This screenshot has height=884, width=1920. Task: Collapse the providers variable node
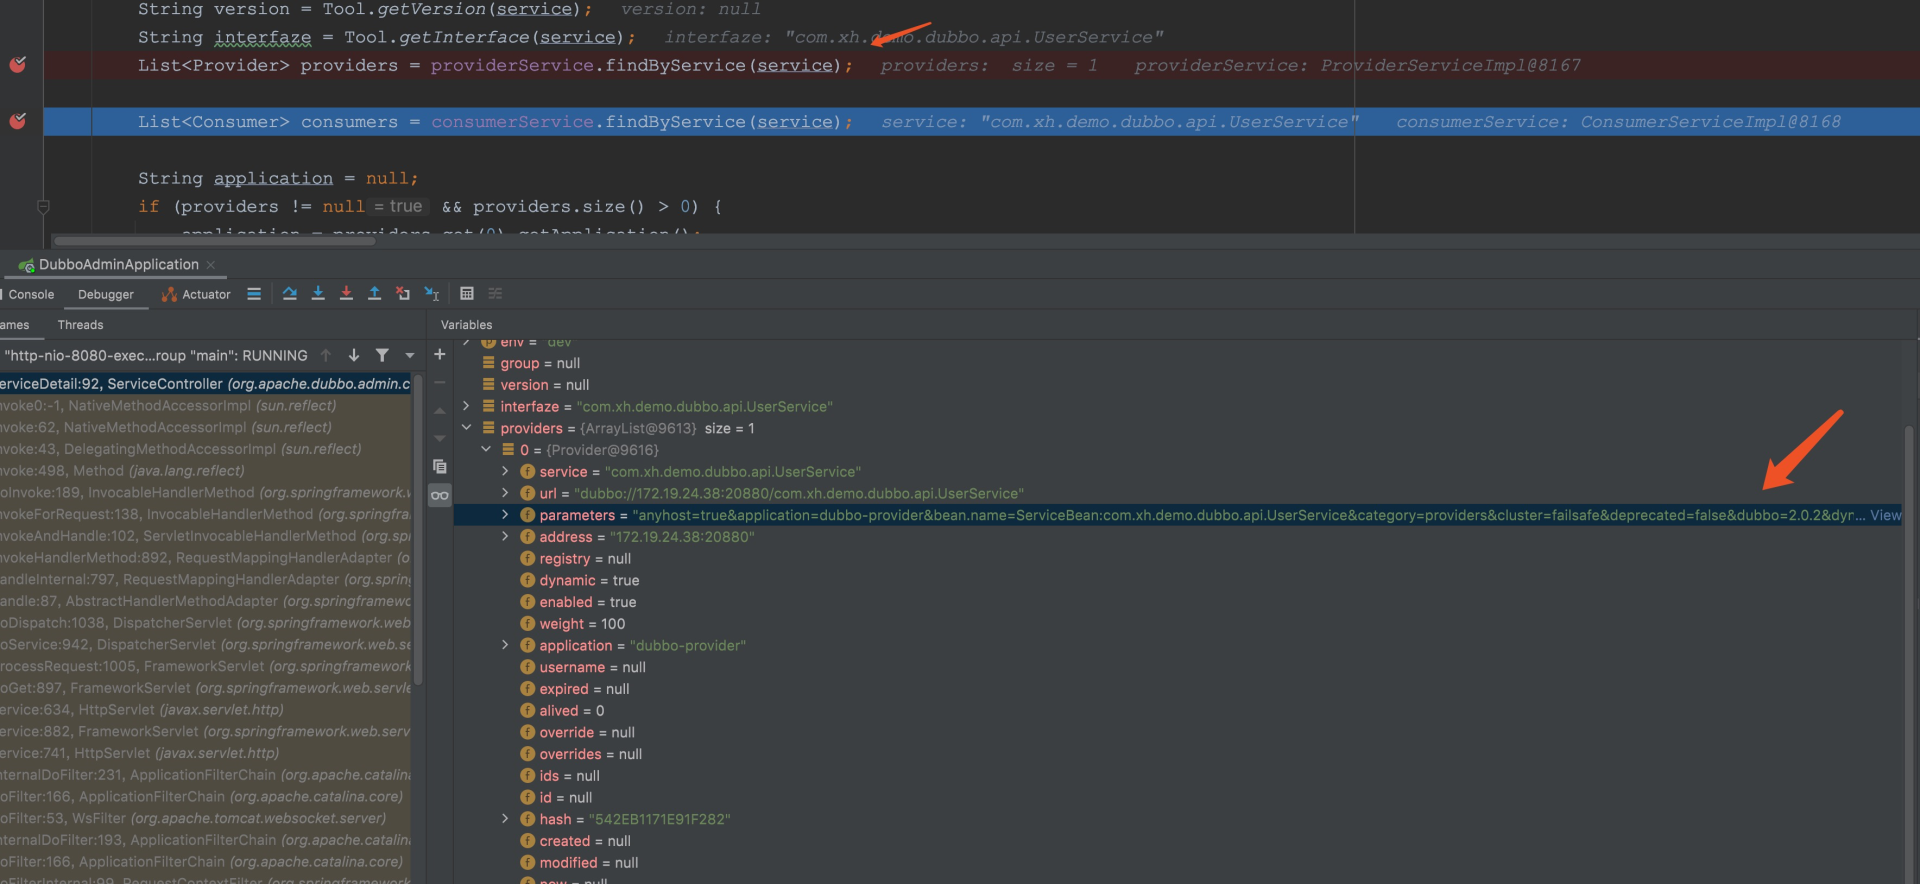(466, 428)
